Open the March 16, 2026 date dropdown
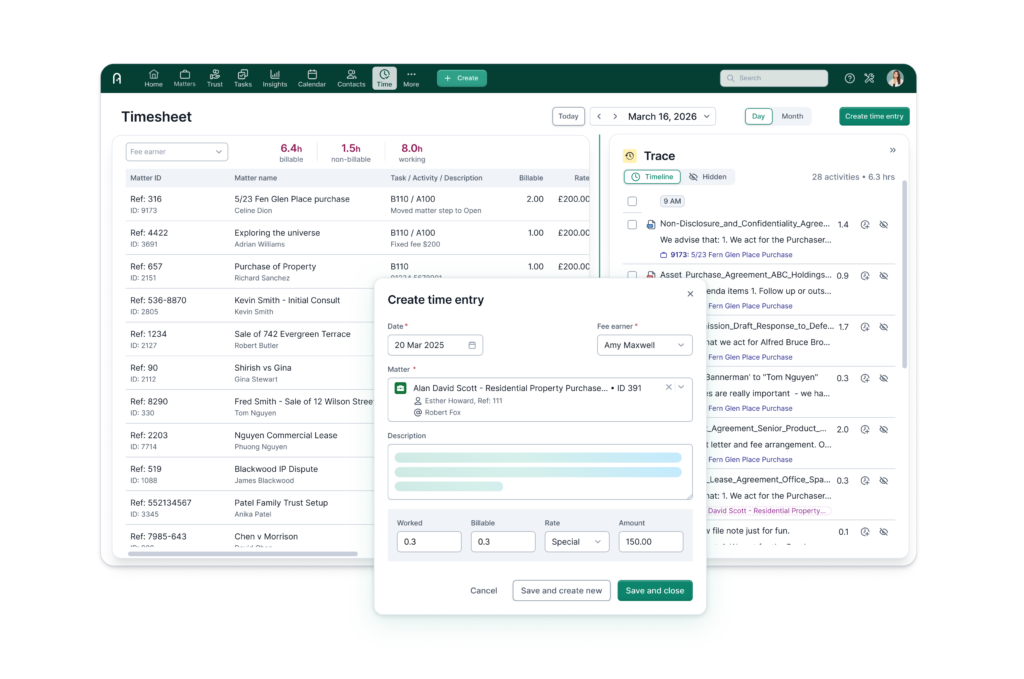 [669, 116]
